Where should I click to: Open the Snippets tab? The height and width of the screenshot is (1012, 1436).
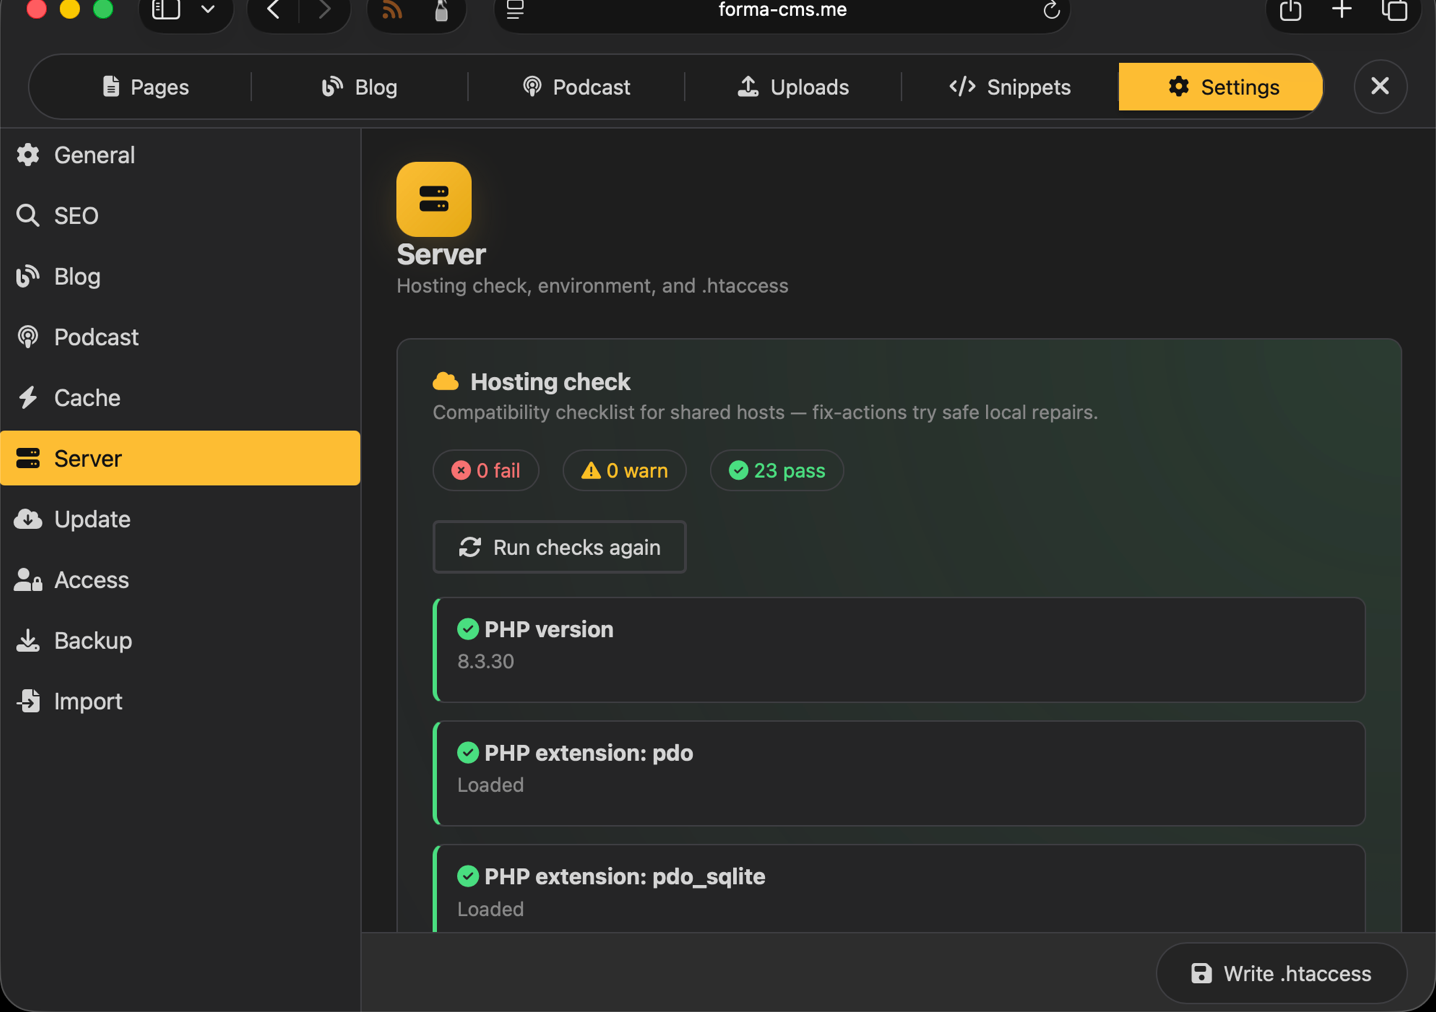click(x=1010, y=87)
